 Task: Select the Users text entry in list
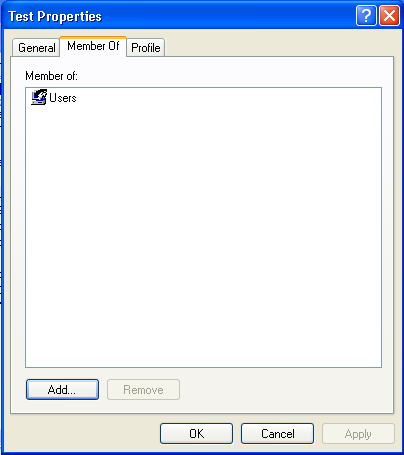coord(63,98)
